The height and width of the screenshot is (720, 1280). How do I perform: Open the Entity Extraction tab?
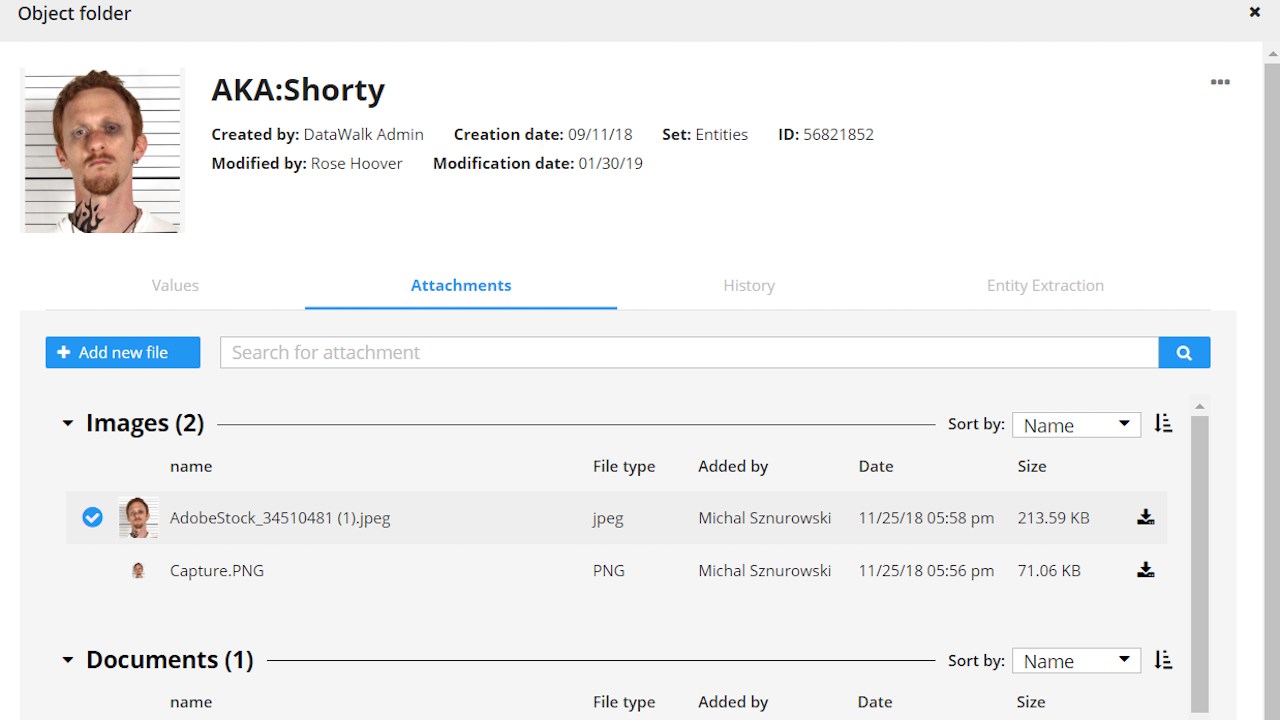[x=1045, y=285]
